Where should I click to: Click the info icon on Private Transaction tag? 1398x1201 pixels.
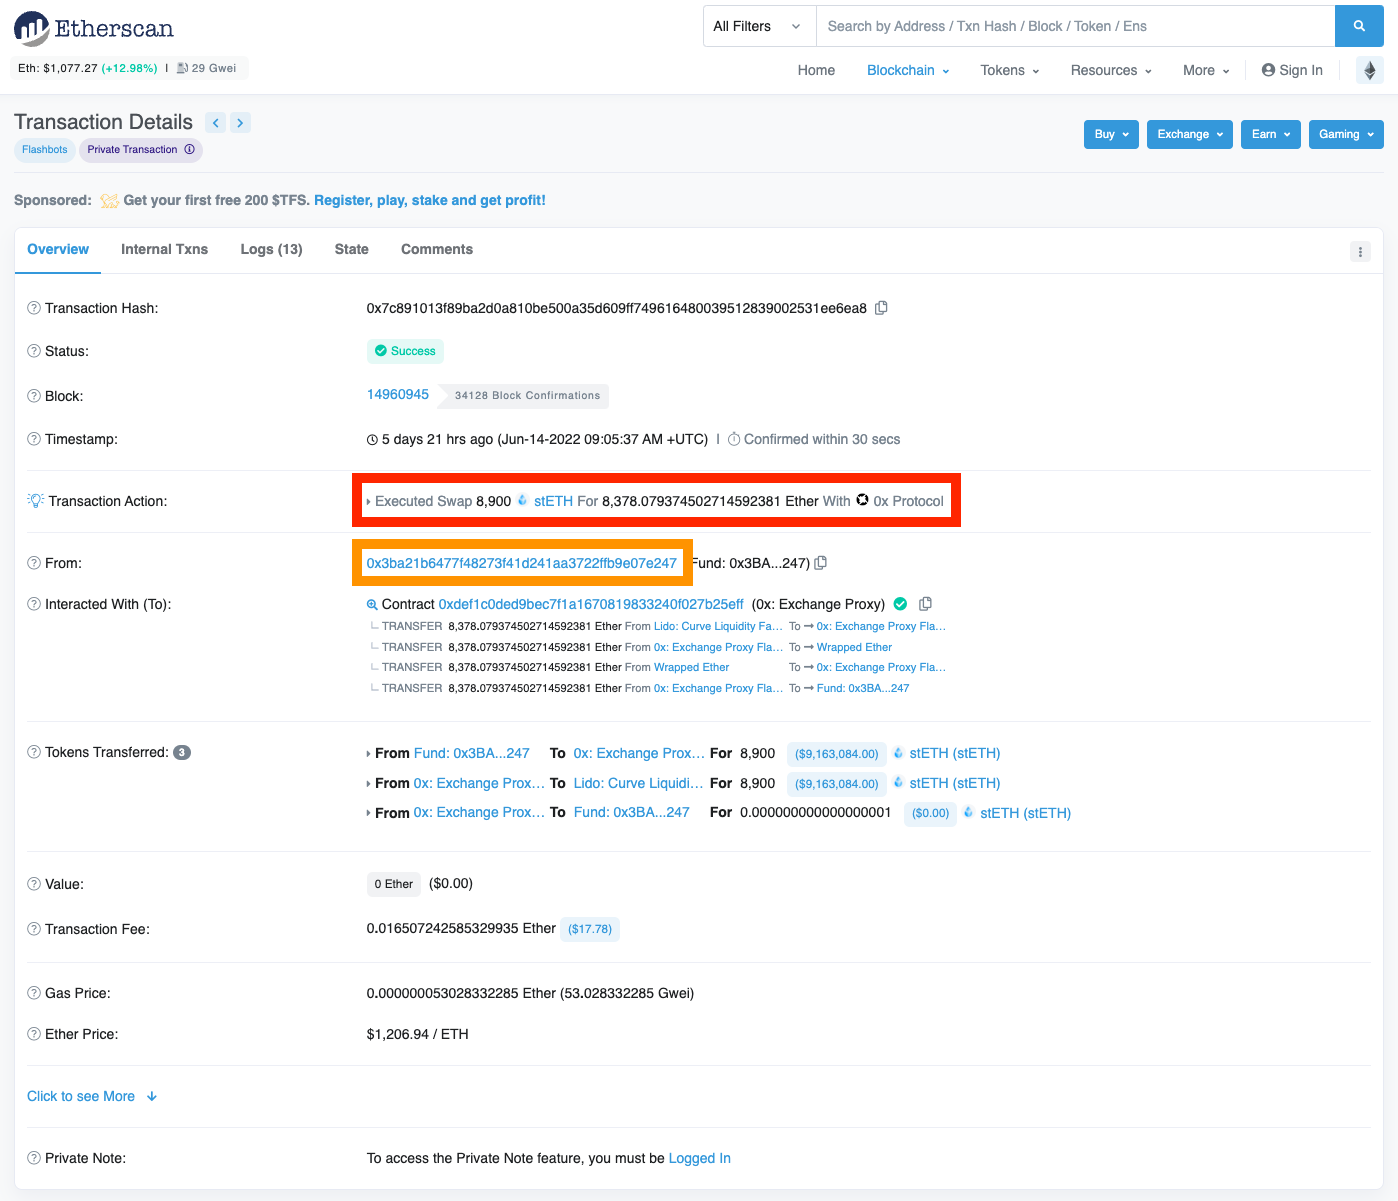pos(189,149)
